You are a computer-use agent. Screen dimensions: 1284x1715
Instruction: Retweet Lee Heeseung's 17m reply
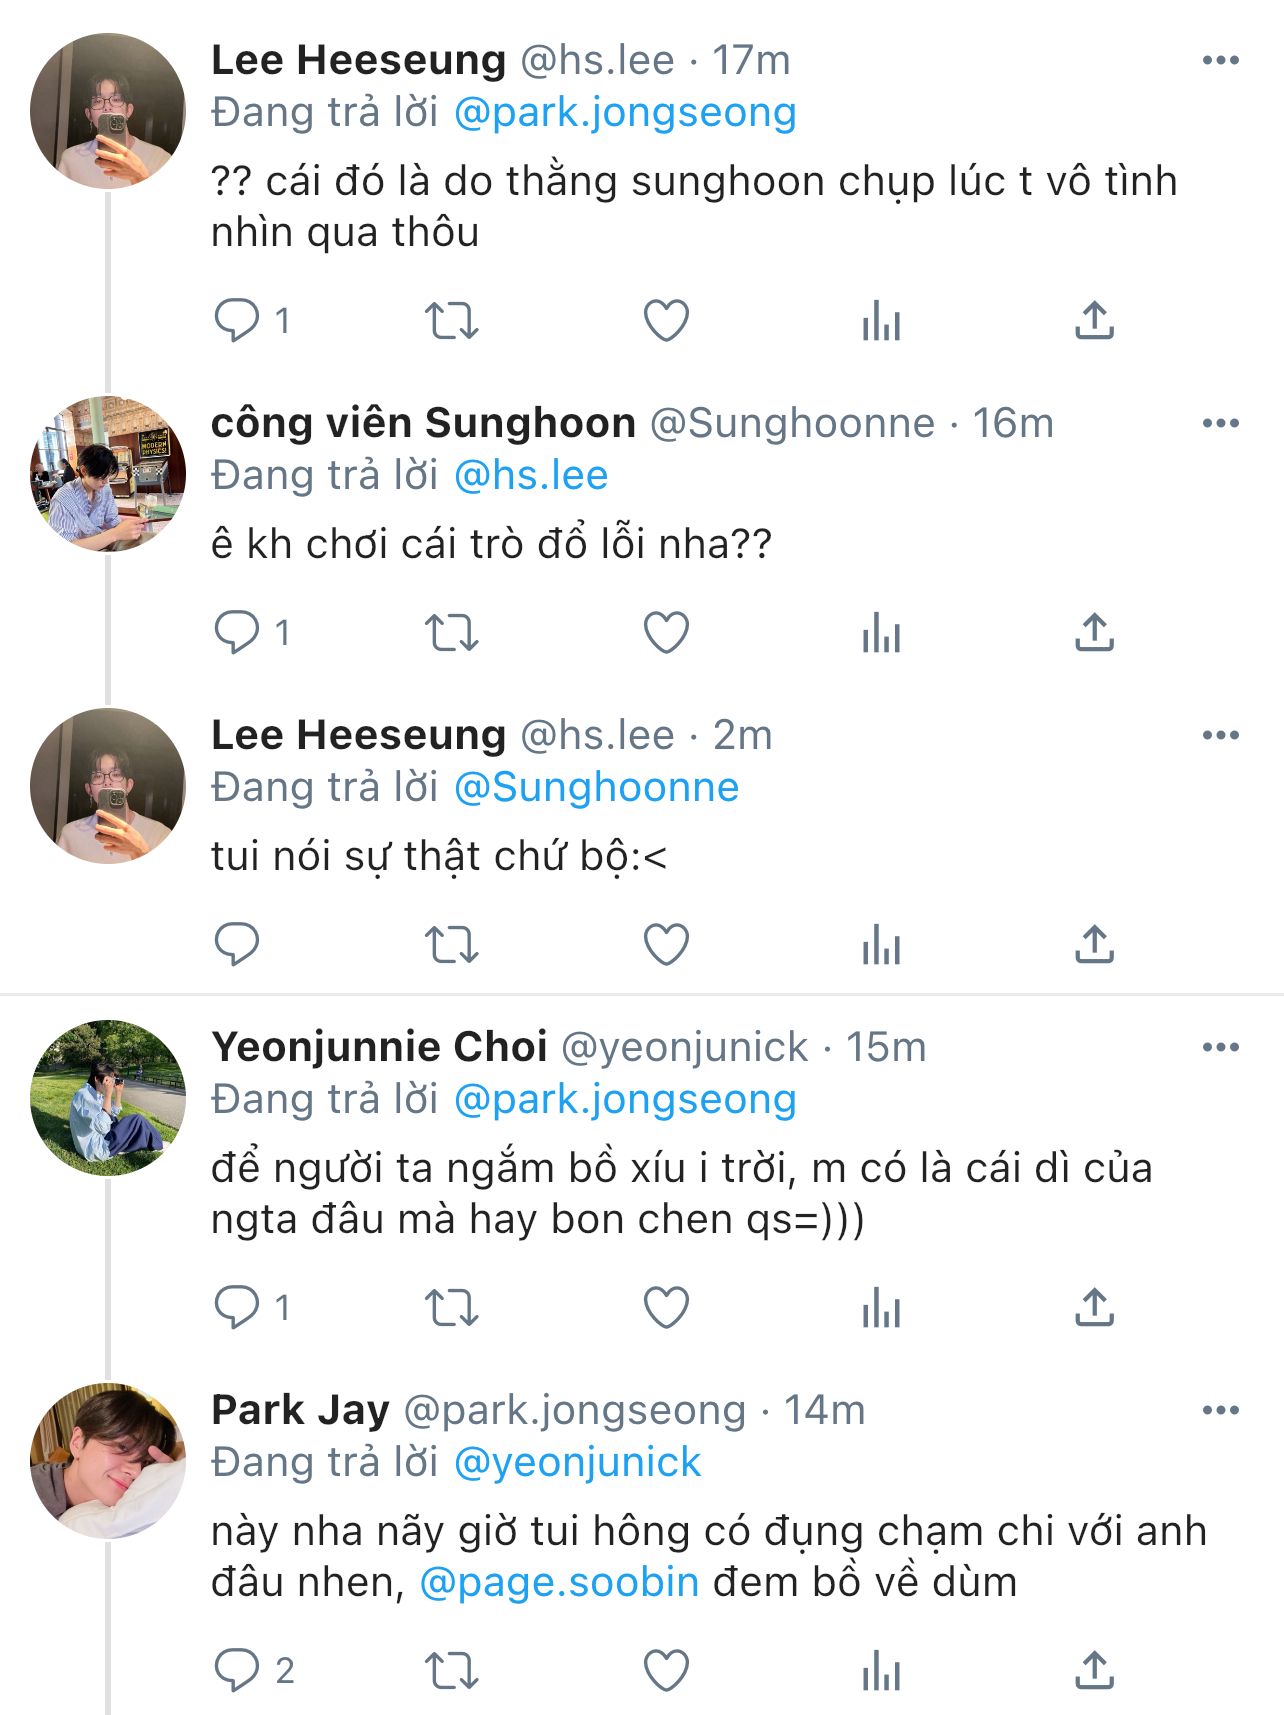point(451,321)
